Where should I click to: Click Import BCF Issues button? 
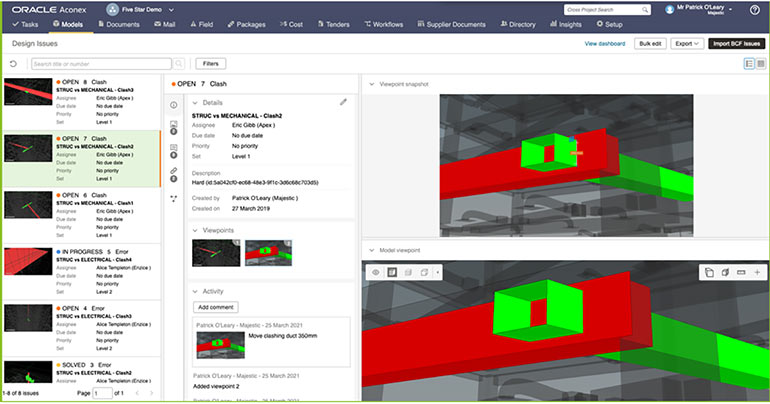click(737, 44)
